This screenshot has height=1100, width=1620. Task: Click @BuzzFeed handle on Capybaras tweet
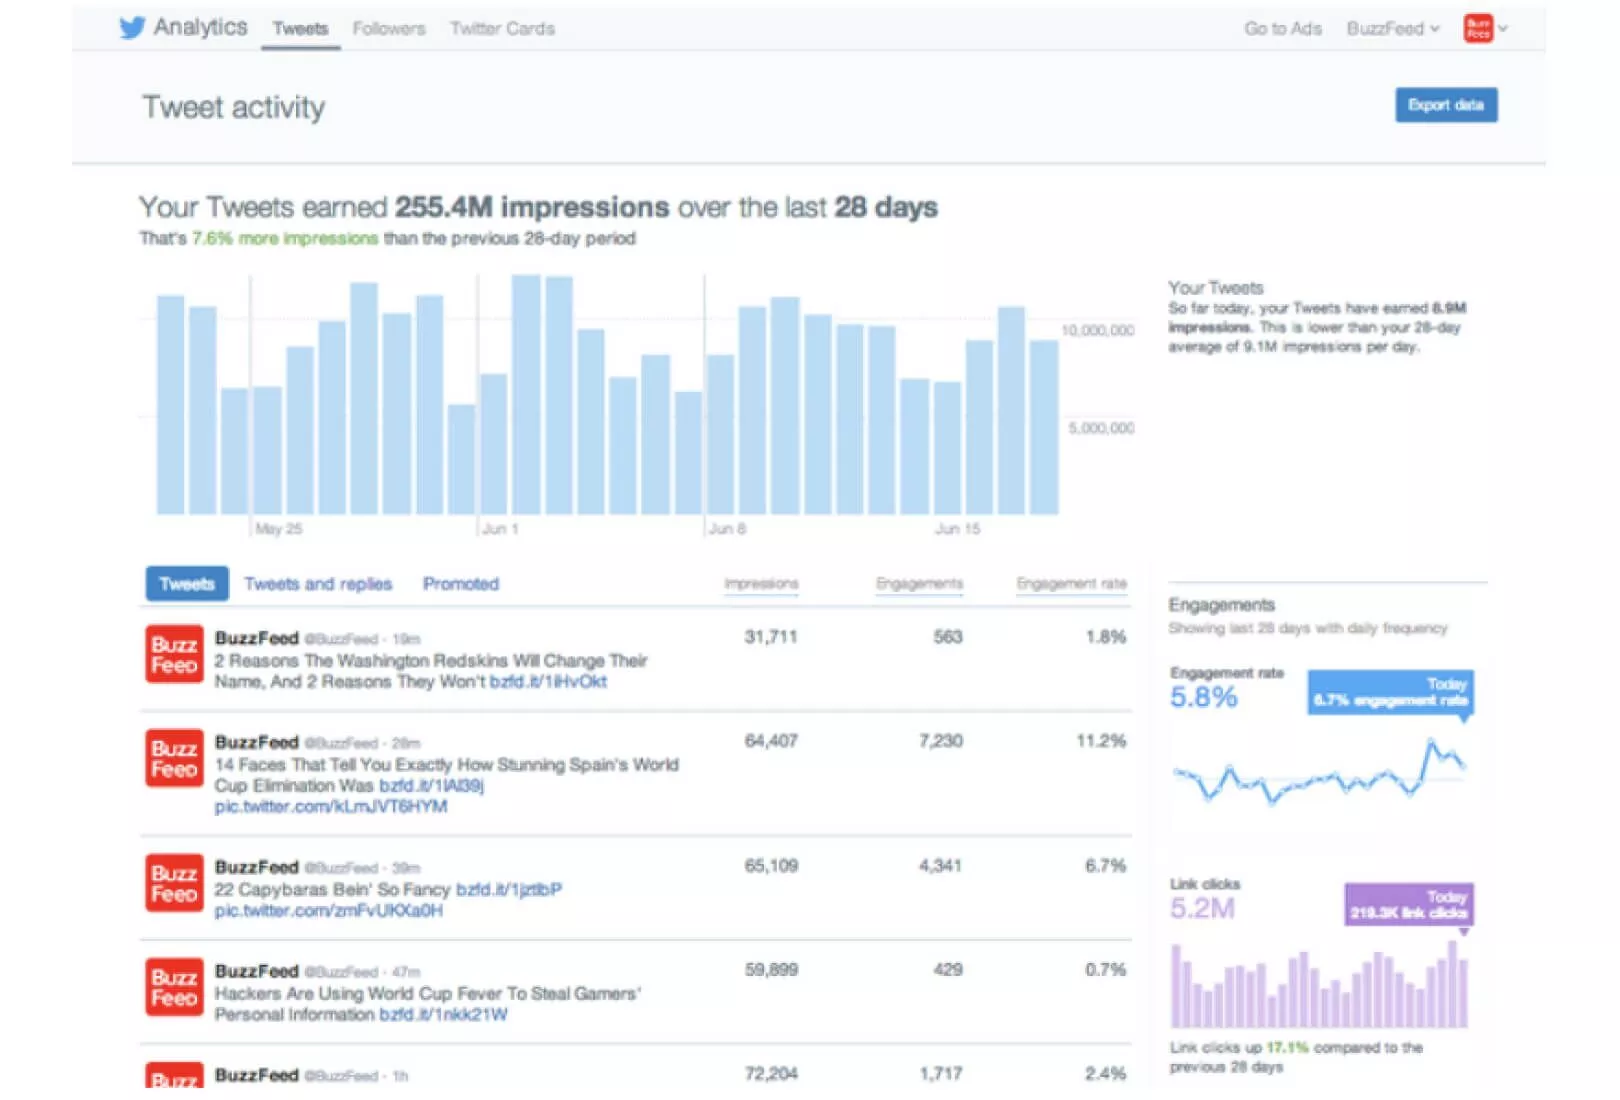click(x=341, y=868)
